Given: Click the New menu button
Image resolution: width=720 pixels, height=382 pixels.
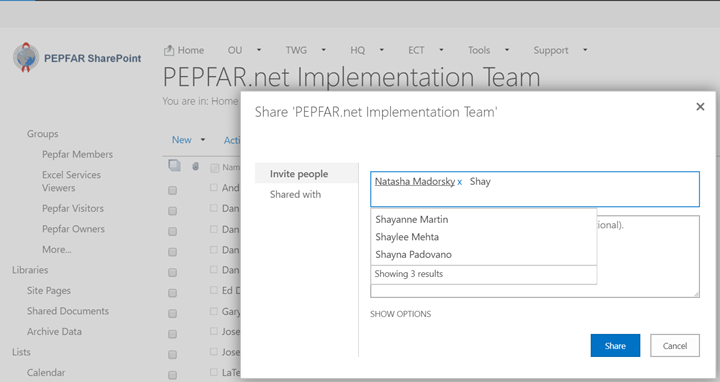Looking at the screenshot, I should point(181,140).
